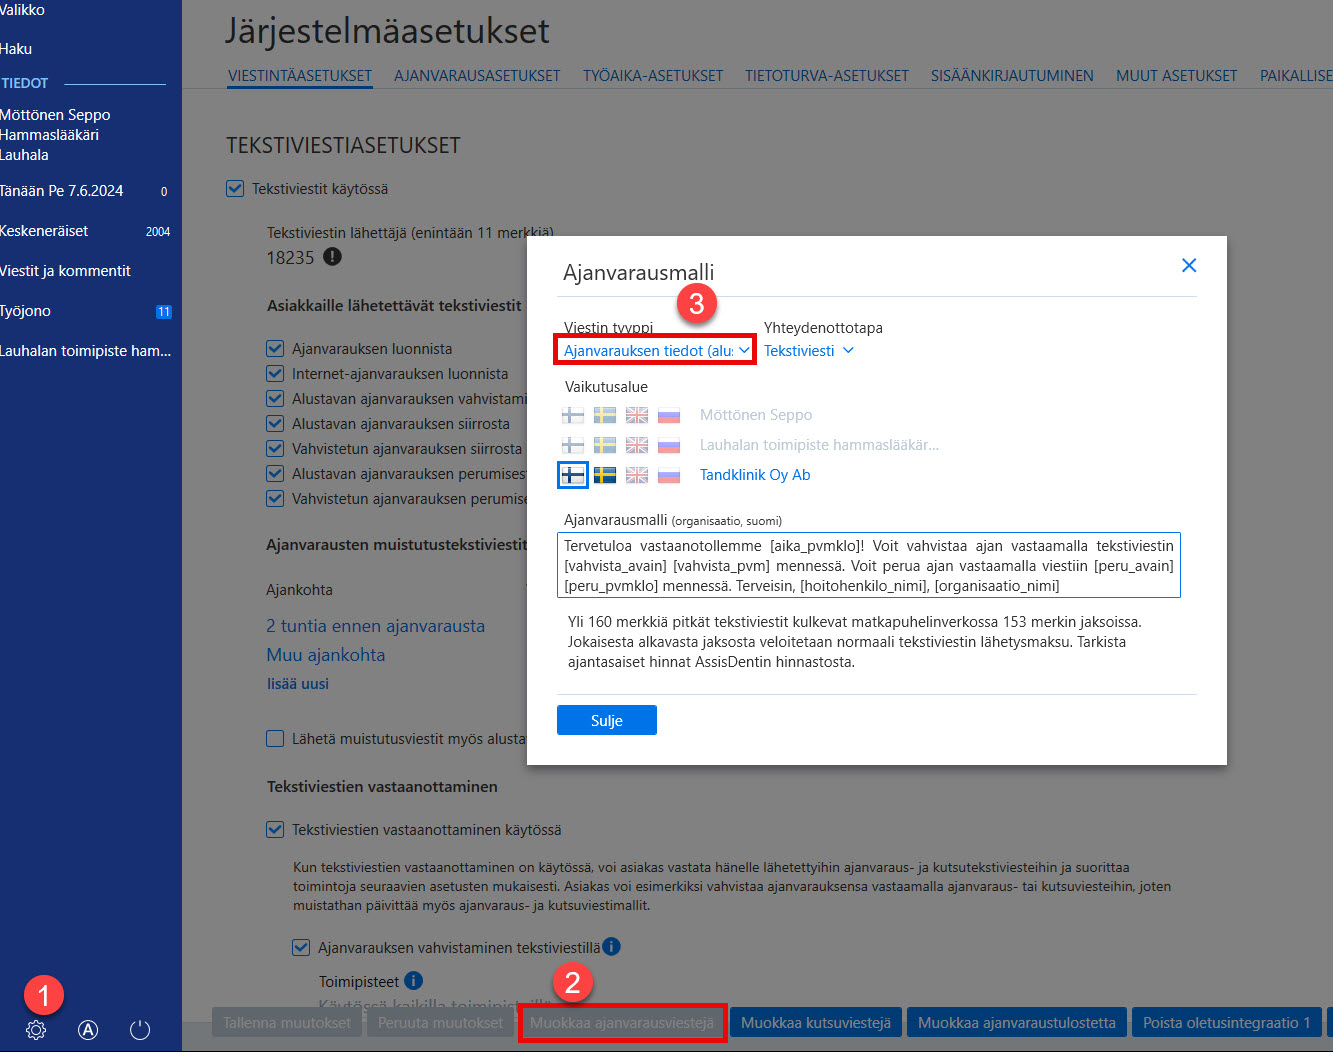Click into the Ajanvarausmalli message text field

click(869, 565)
